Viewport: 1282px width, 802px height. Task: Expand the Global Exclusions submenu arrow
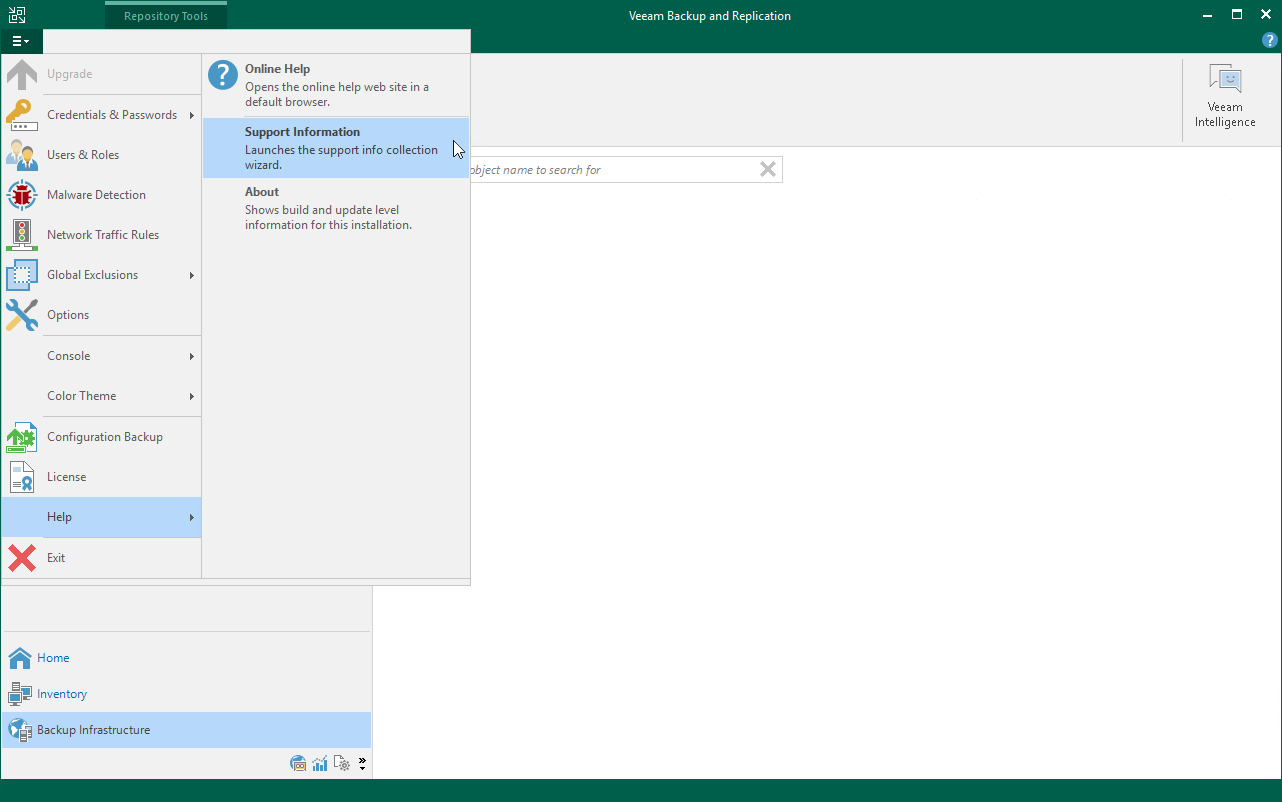tap(191, 275)
